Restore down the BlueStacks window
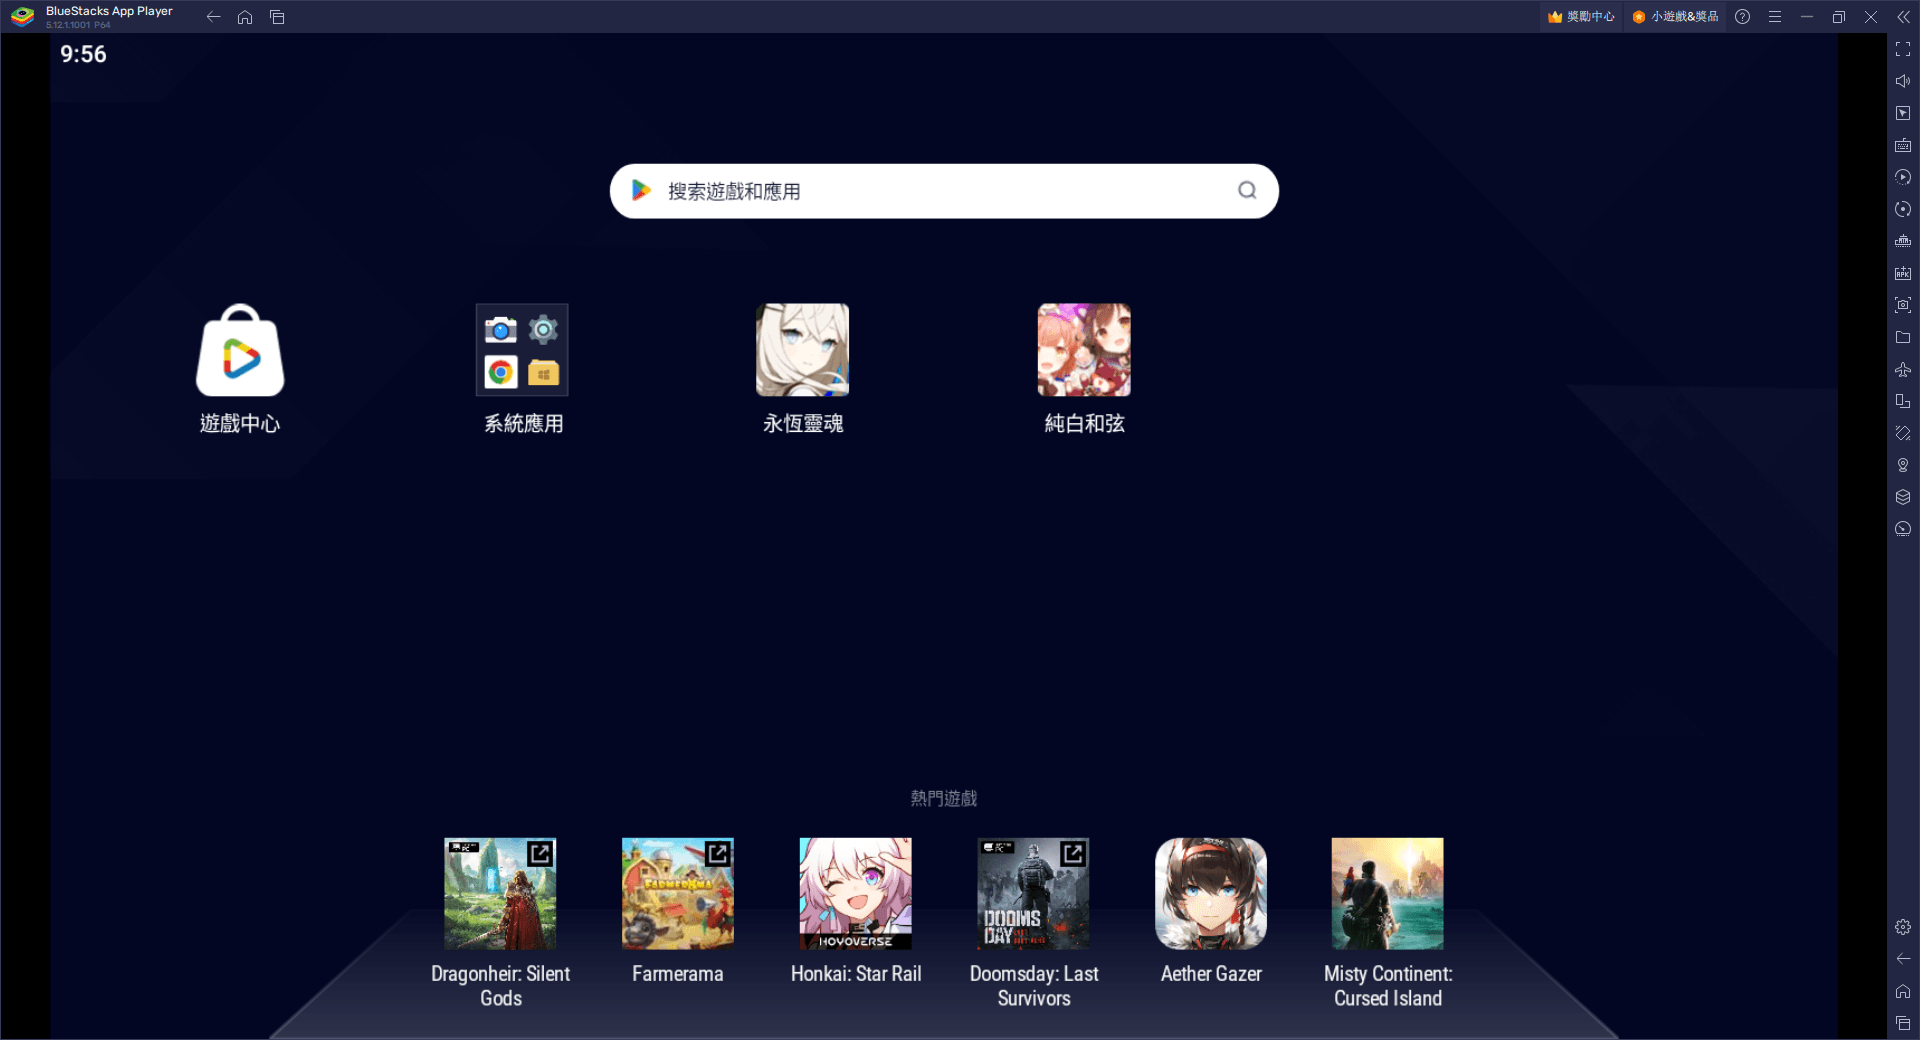 point(1839,17)
